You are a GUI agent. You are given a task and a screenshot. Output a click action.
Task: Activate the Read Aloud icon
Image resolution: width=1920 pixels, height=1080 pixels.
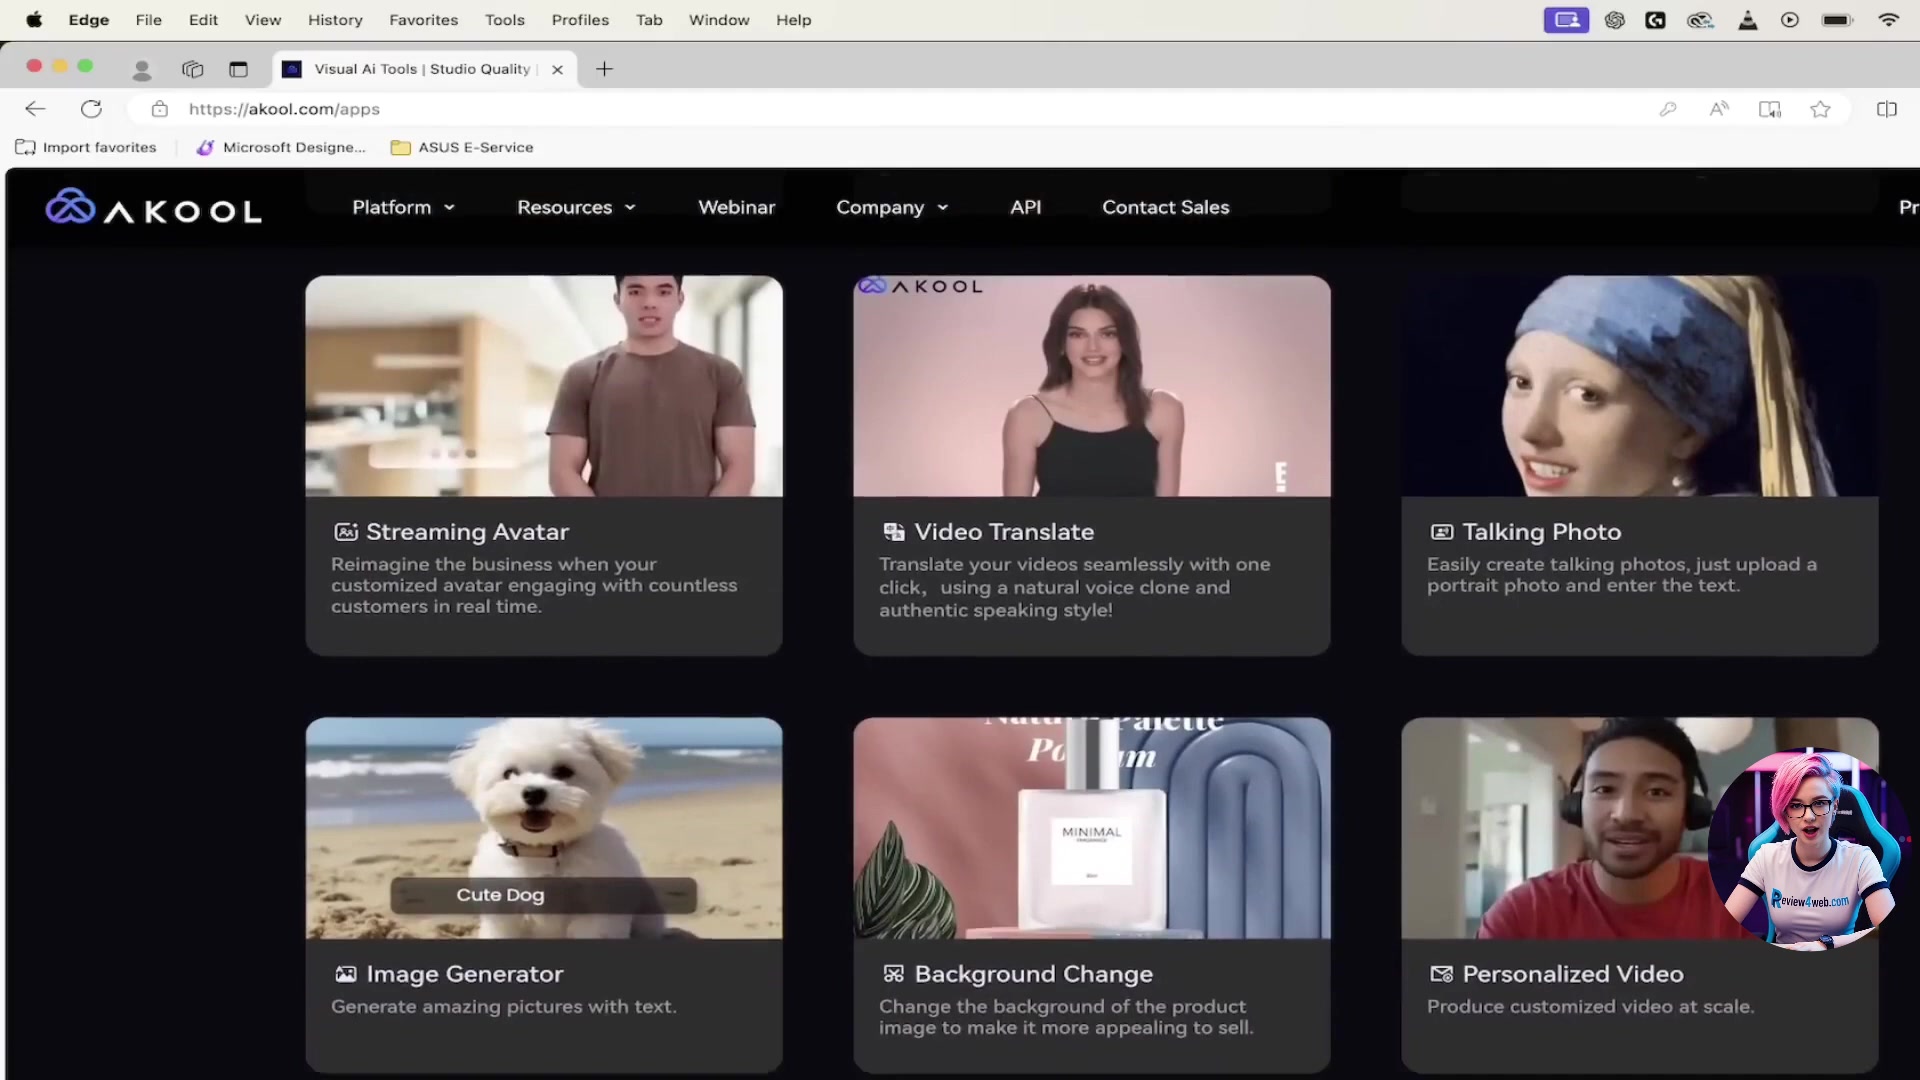pyautogui.click(x=1719, y=109)
